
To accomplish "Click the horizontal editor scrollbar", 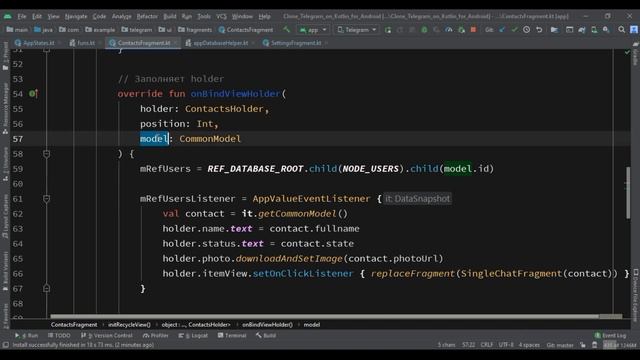I will (x=324, y=316).
